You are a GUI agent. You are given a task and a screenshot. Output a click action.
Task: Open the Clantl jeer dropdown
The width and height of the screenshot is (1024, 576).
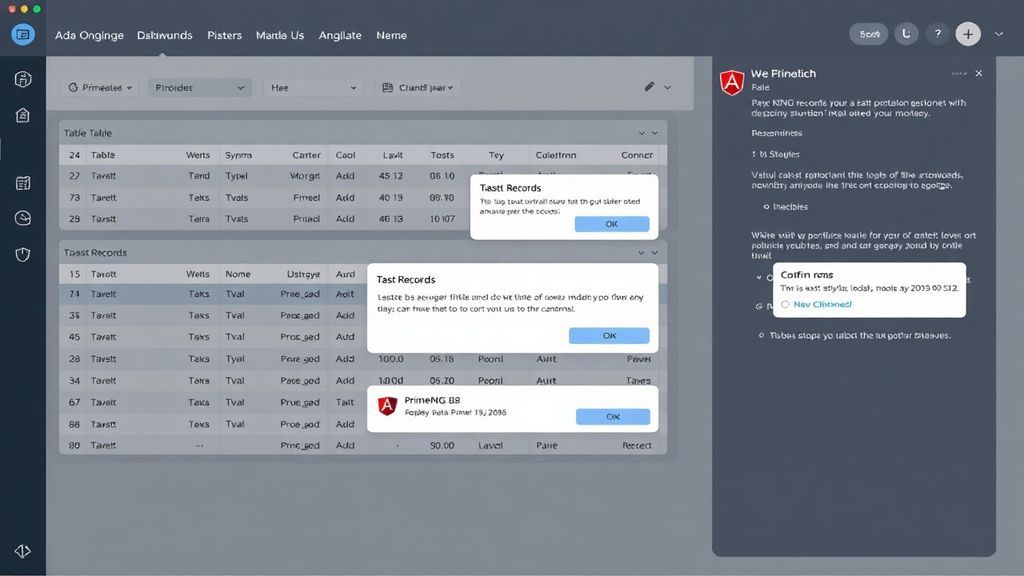point(418,88)
